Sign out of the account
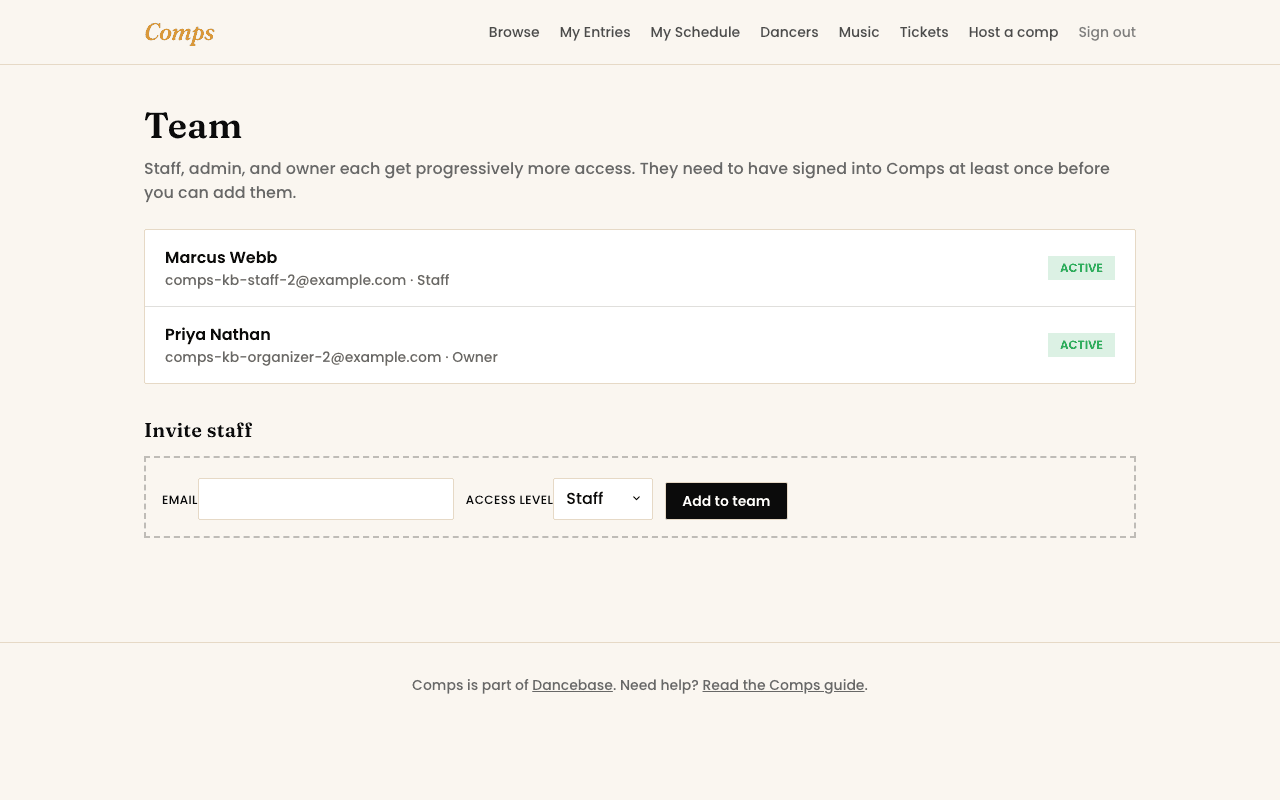1280x800 pixels. point(1107,32)
